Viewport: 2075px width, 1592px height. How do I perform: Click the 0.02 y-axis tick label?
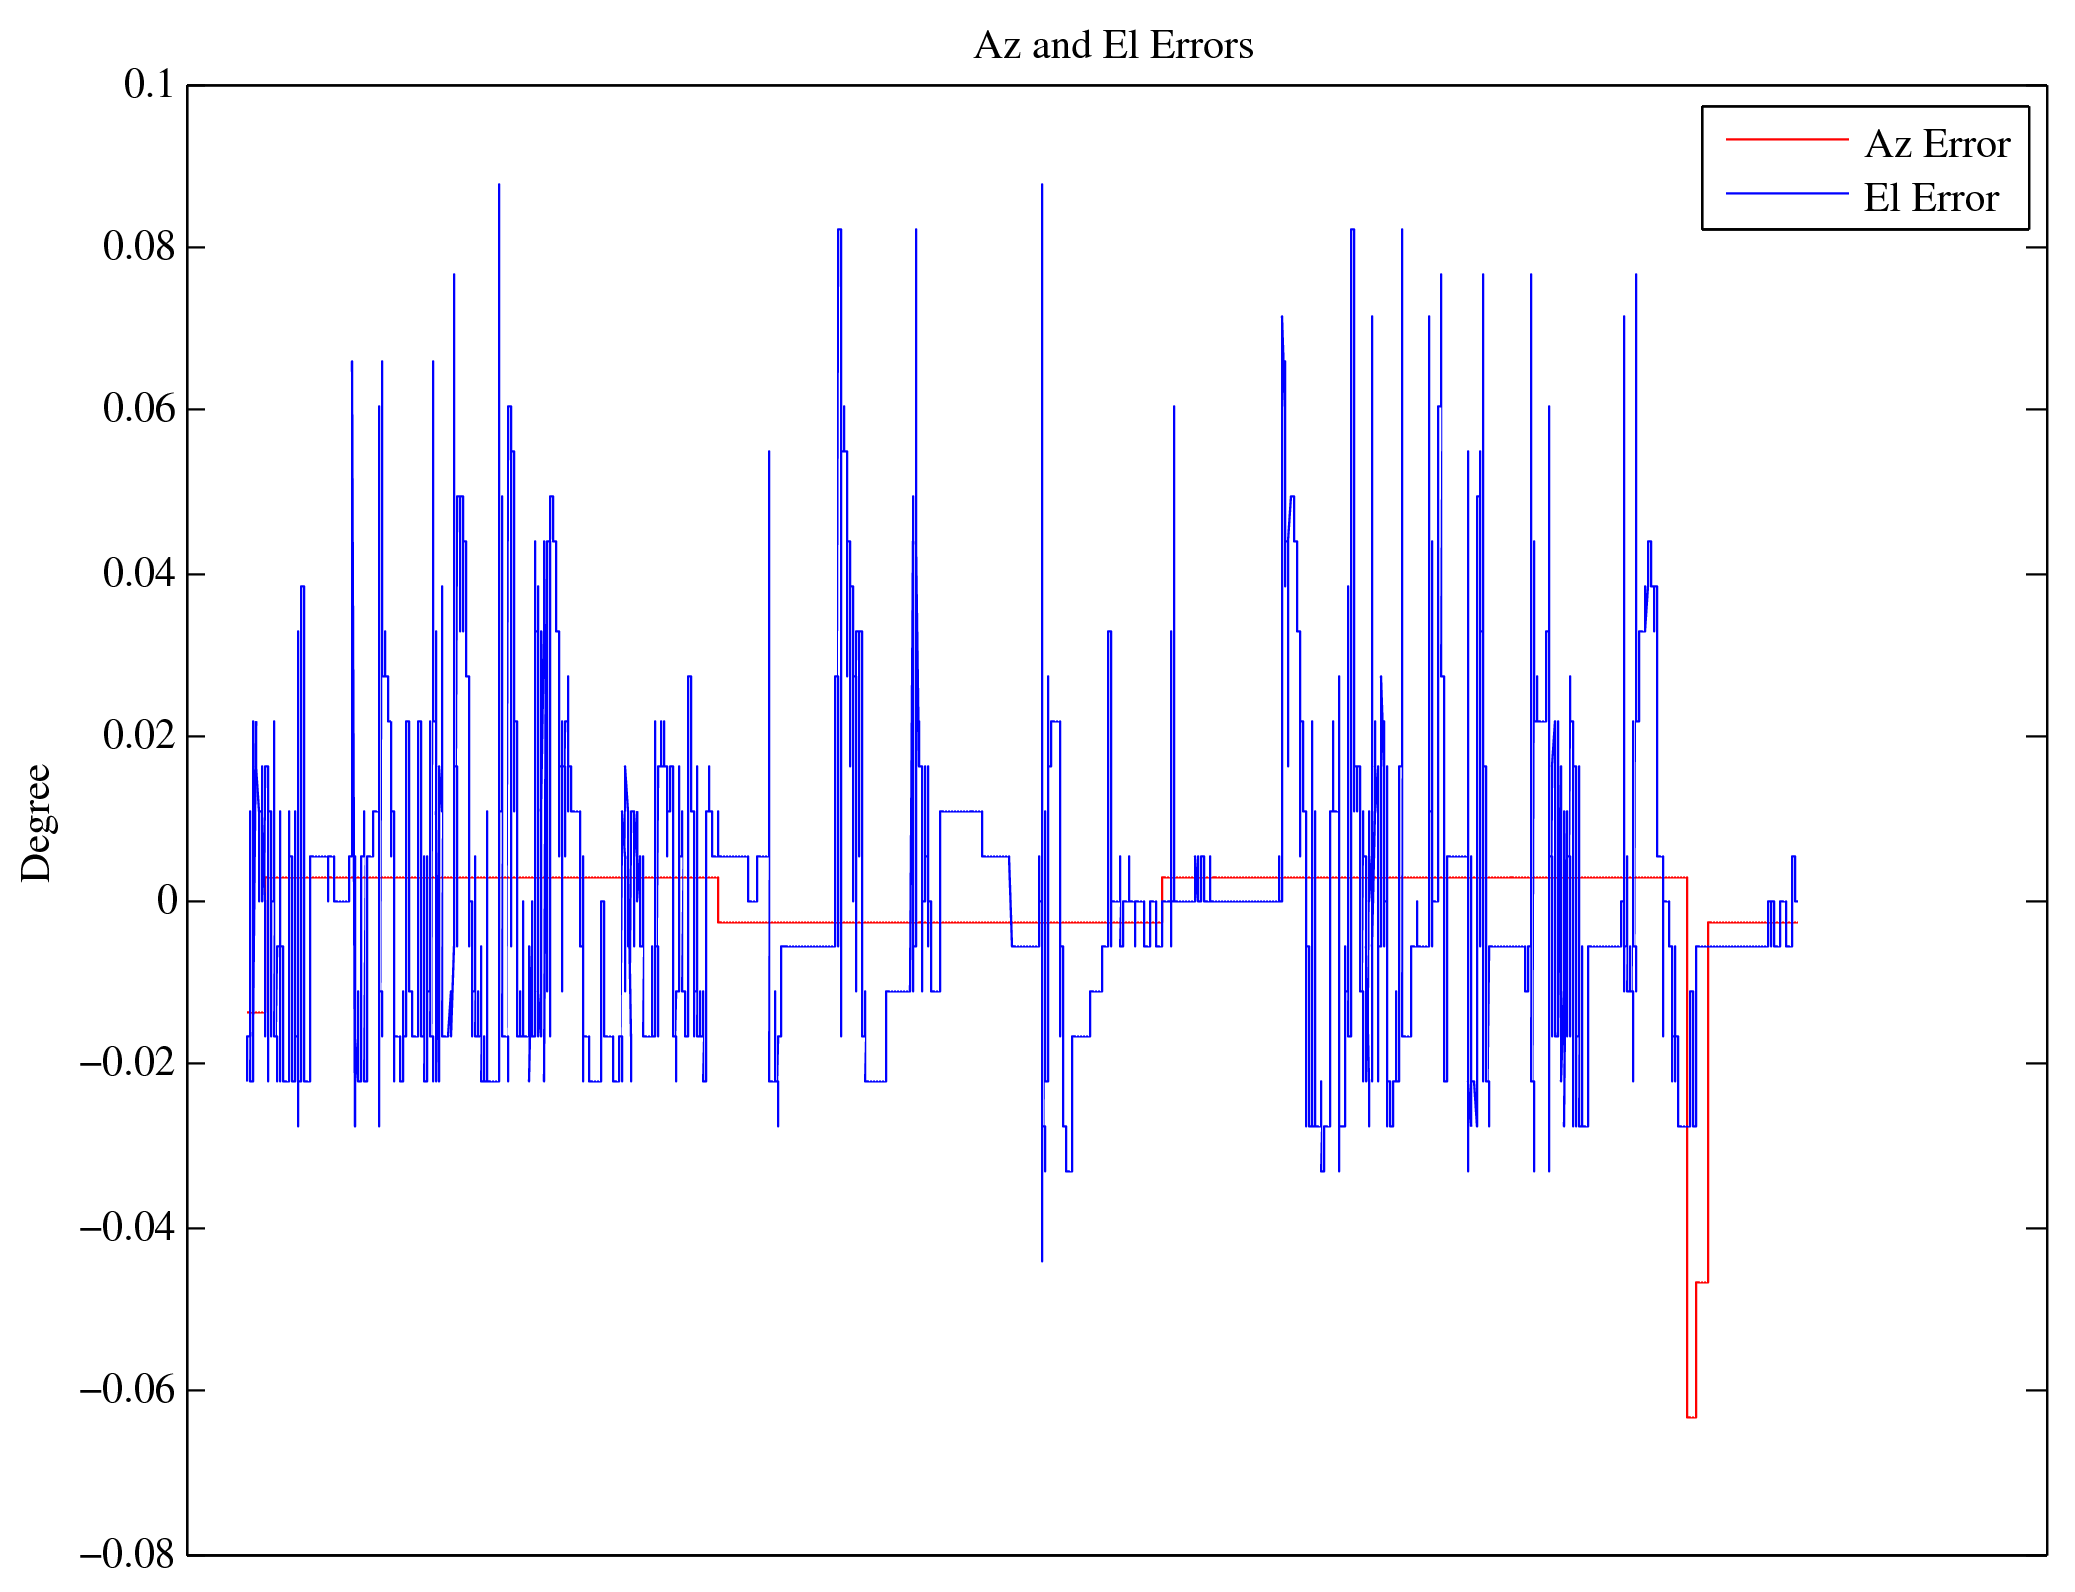[138, 736]
